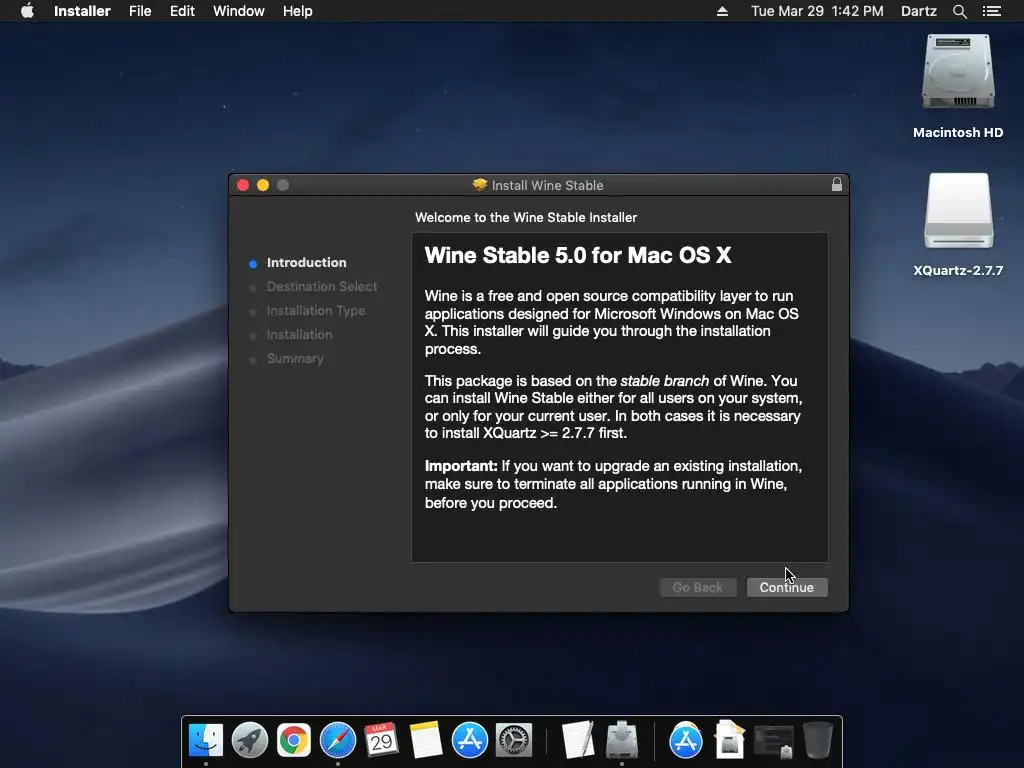The width and height of the screenshot is (1024, 768).
Task: Click the date and time in menu bar
Action: point(817,11)
